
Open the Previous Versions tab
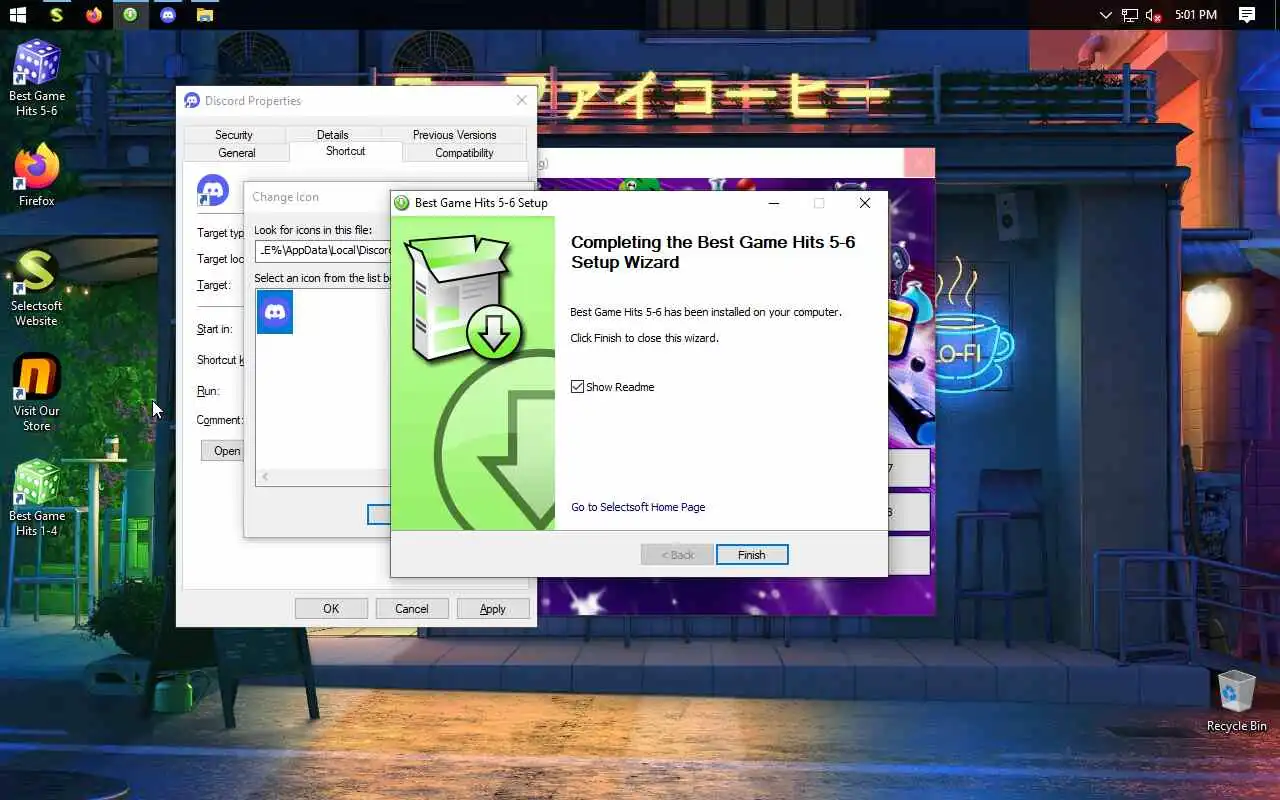[454, 135]
